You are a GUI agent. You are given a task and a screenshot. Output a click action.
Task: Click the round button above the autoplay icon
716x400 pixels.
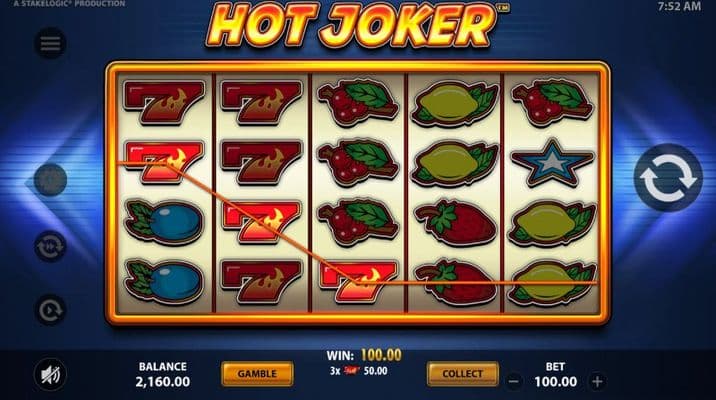(x=50, y=180)
